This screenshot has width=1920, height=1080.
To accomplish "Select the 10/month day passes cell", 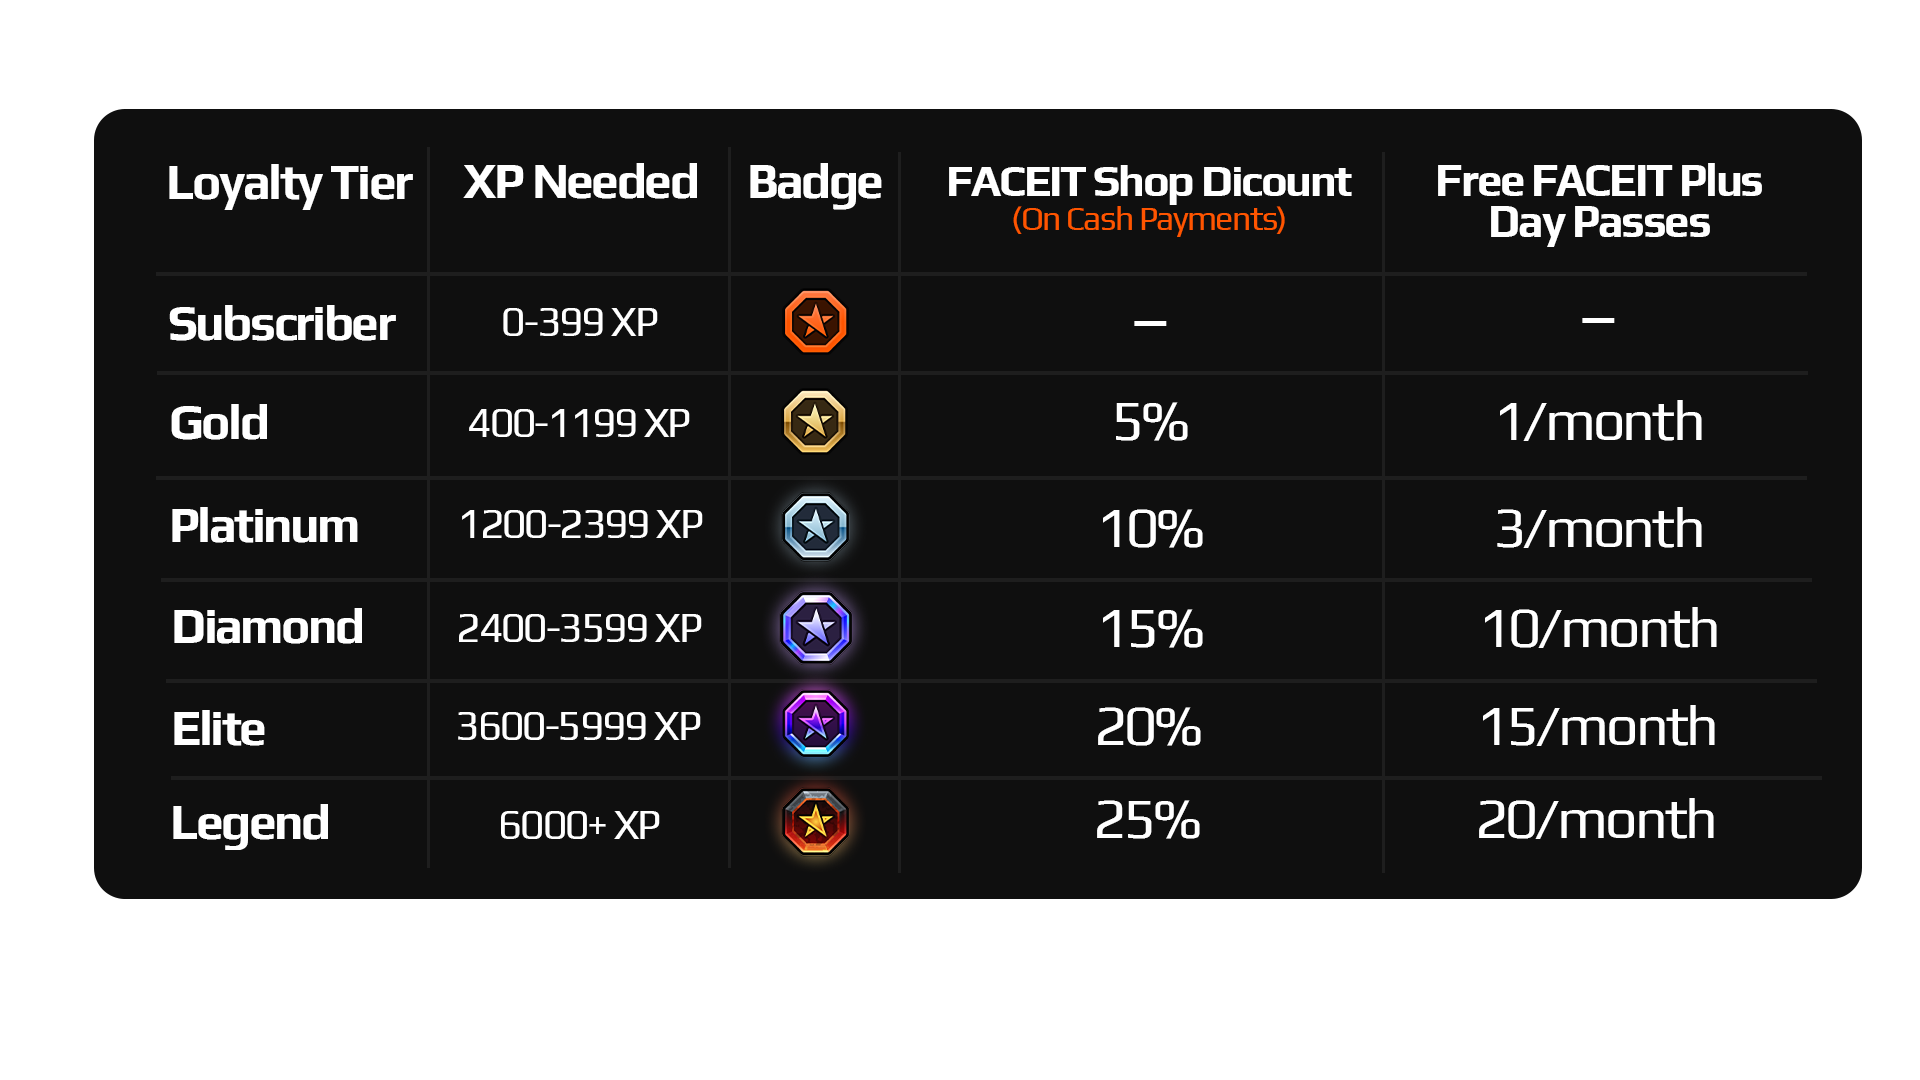I will coord(1599,629).
